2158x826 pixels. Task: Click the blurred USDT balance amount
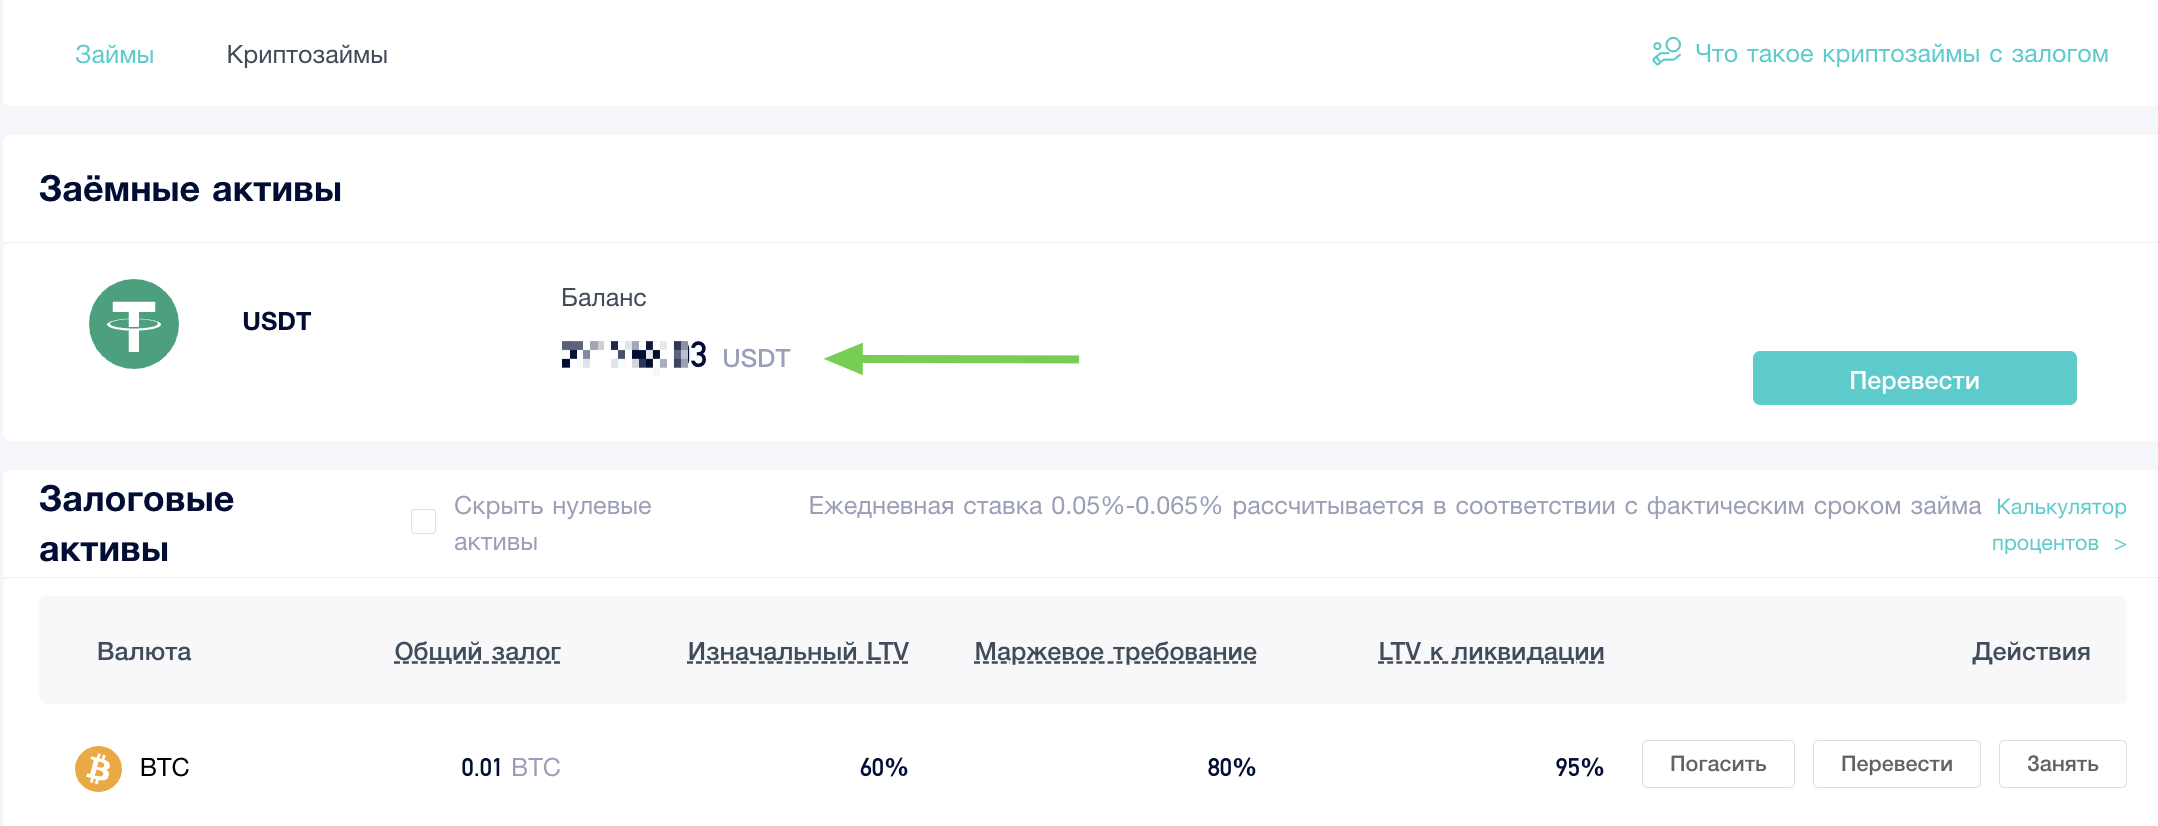pyautogui.click(x=634, y=355)
